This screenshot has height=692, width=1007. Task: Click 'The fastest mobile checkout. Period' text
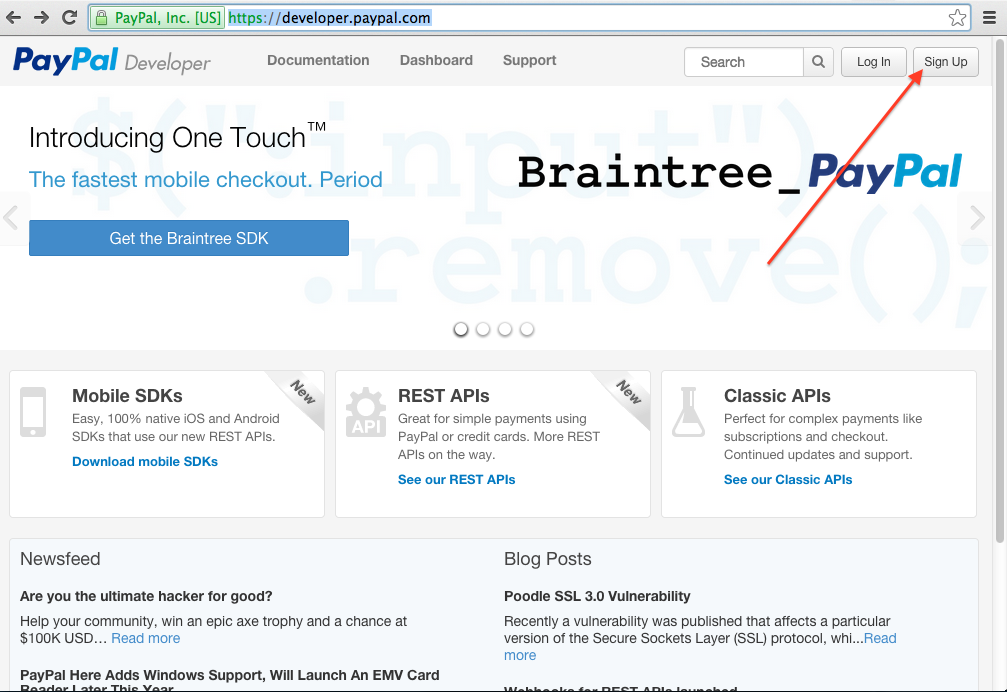206,180
